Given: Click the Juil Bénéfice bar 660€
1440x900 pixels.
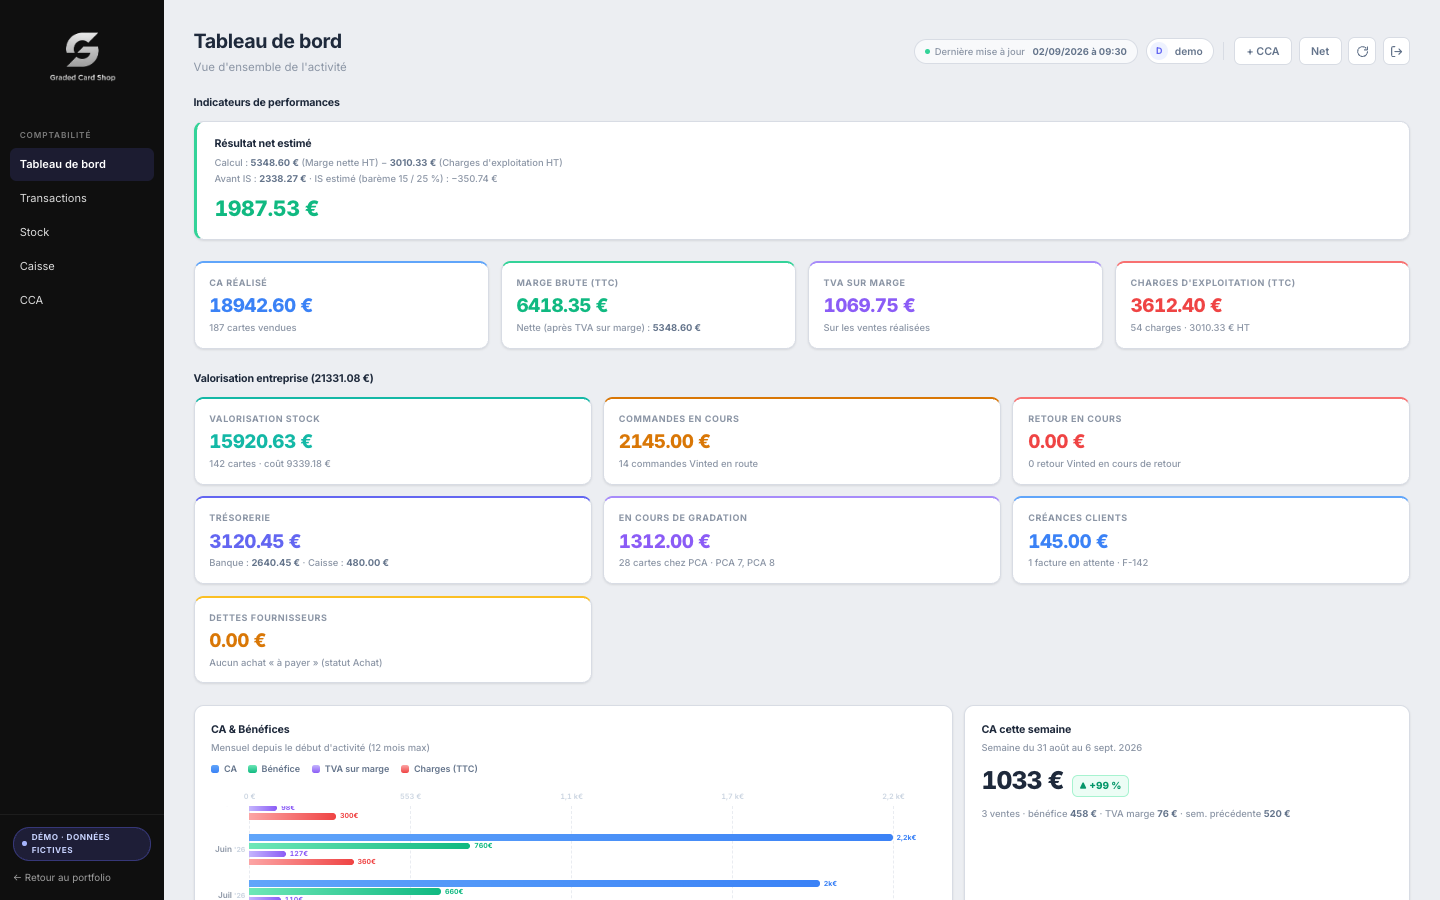Looking at the screenshot, I should point(345,892).
